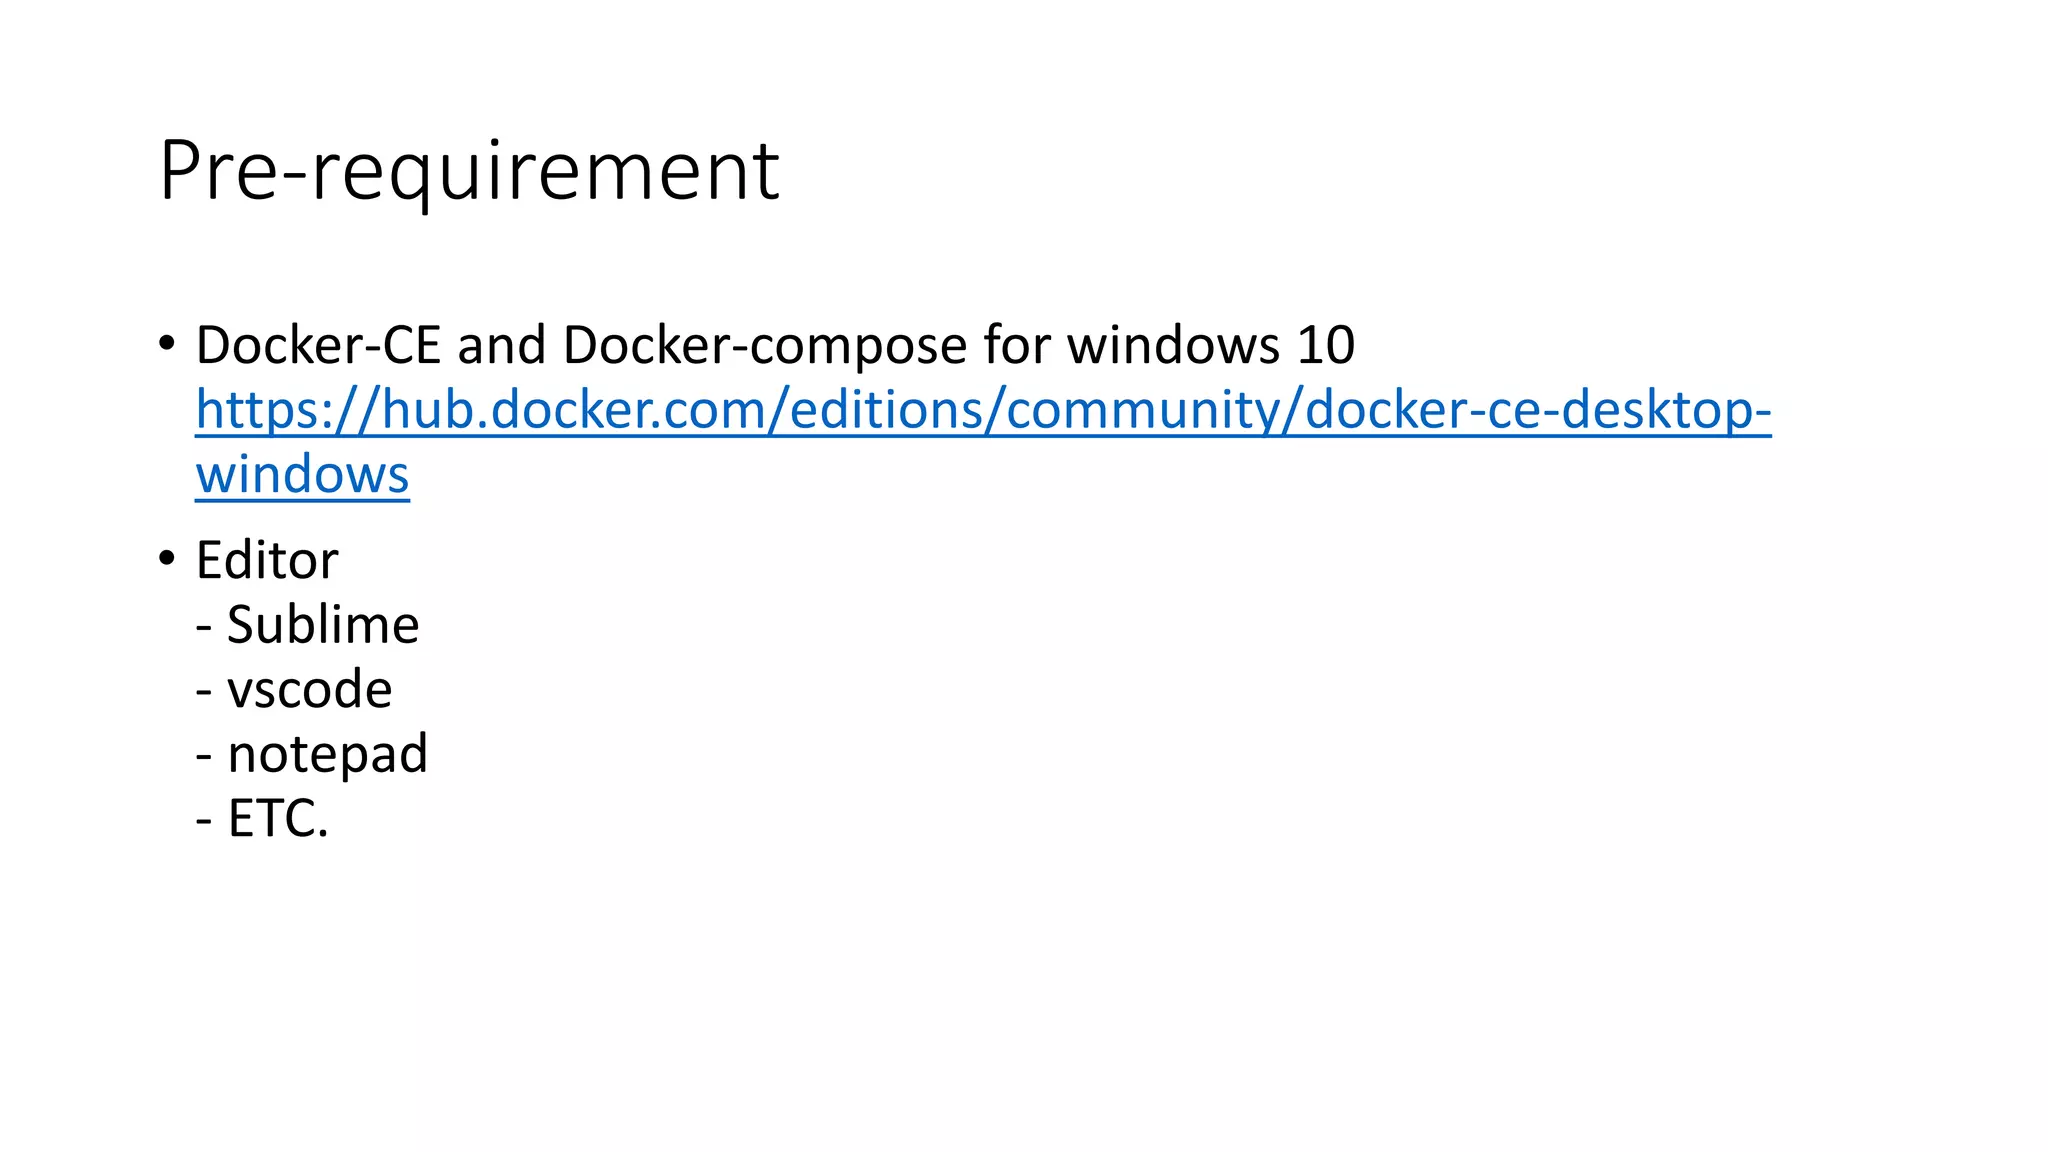Click the "Docker-compose" word in first bullet

click(x=765, y=347)
